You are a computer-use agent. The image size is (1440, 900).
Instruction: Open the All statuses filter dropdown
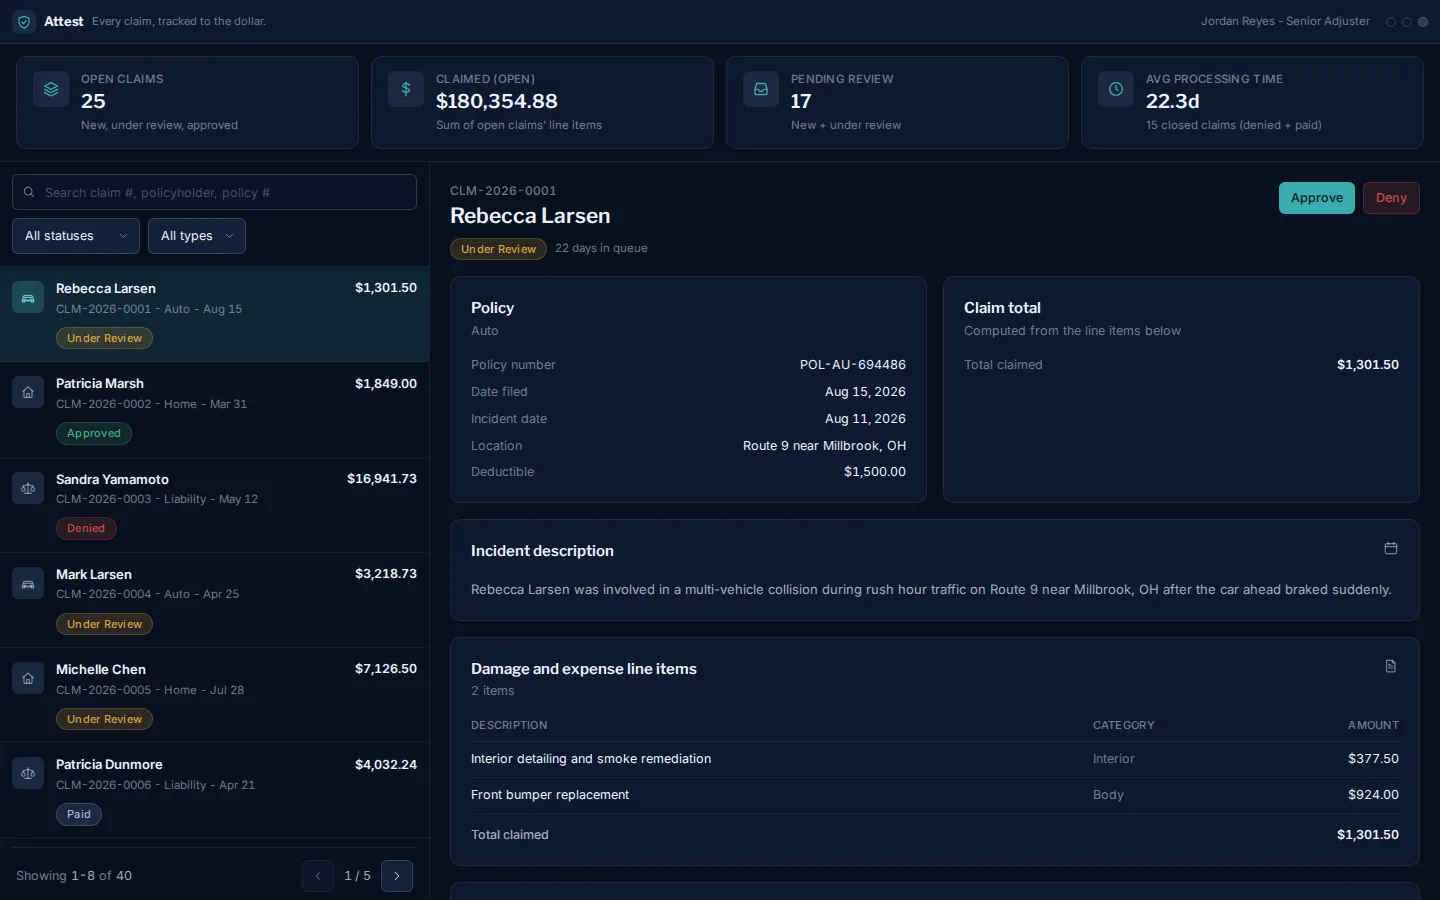click(x=76, y=236)
